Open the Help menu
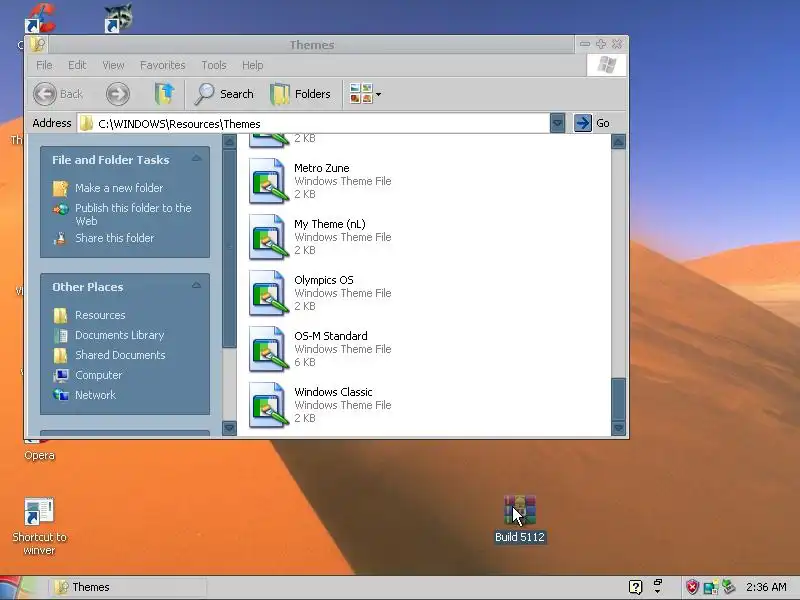The image size is (800, 600). (x=253, y=65)
